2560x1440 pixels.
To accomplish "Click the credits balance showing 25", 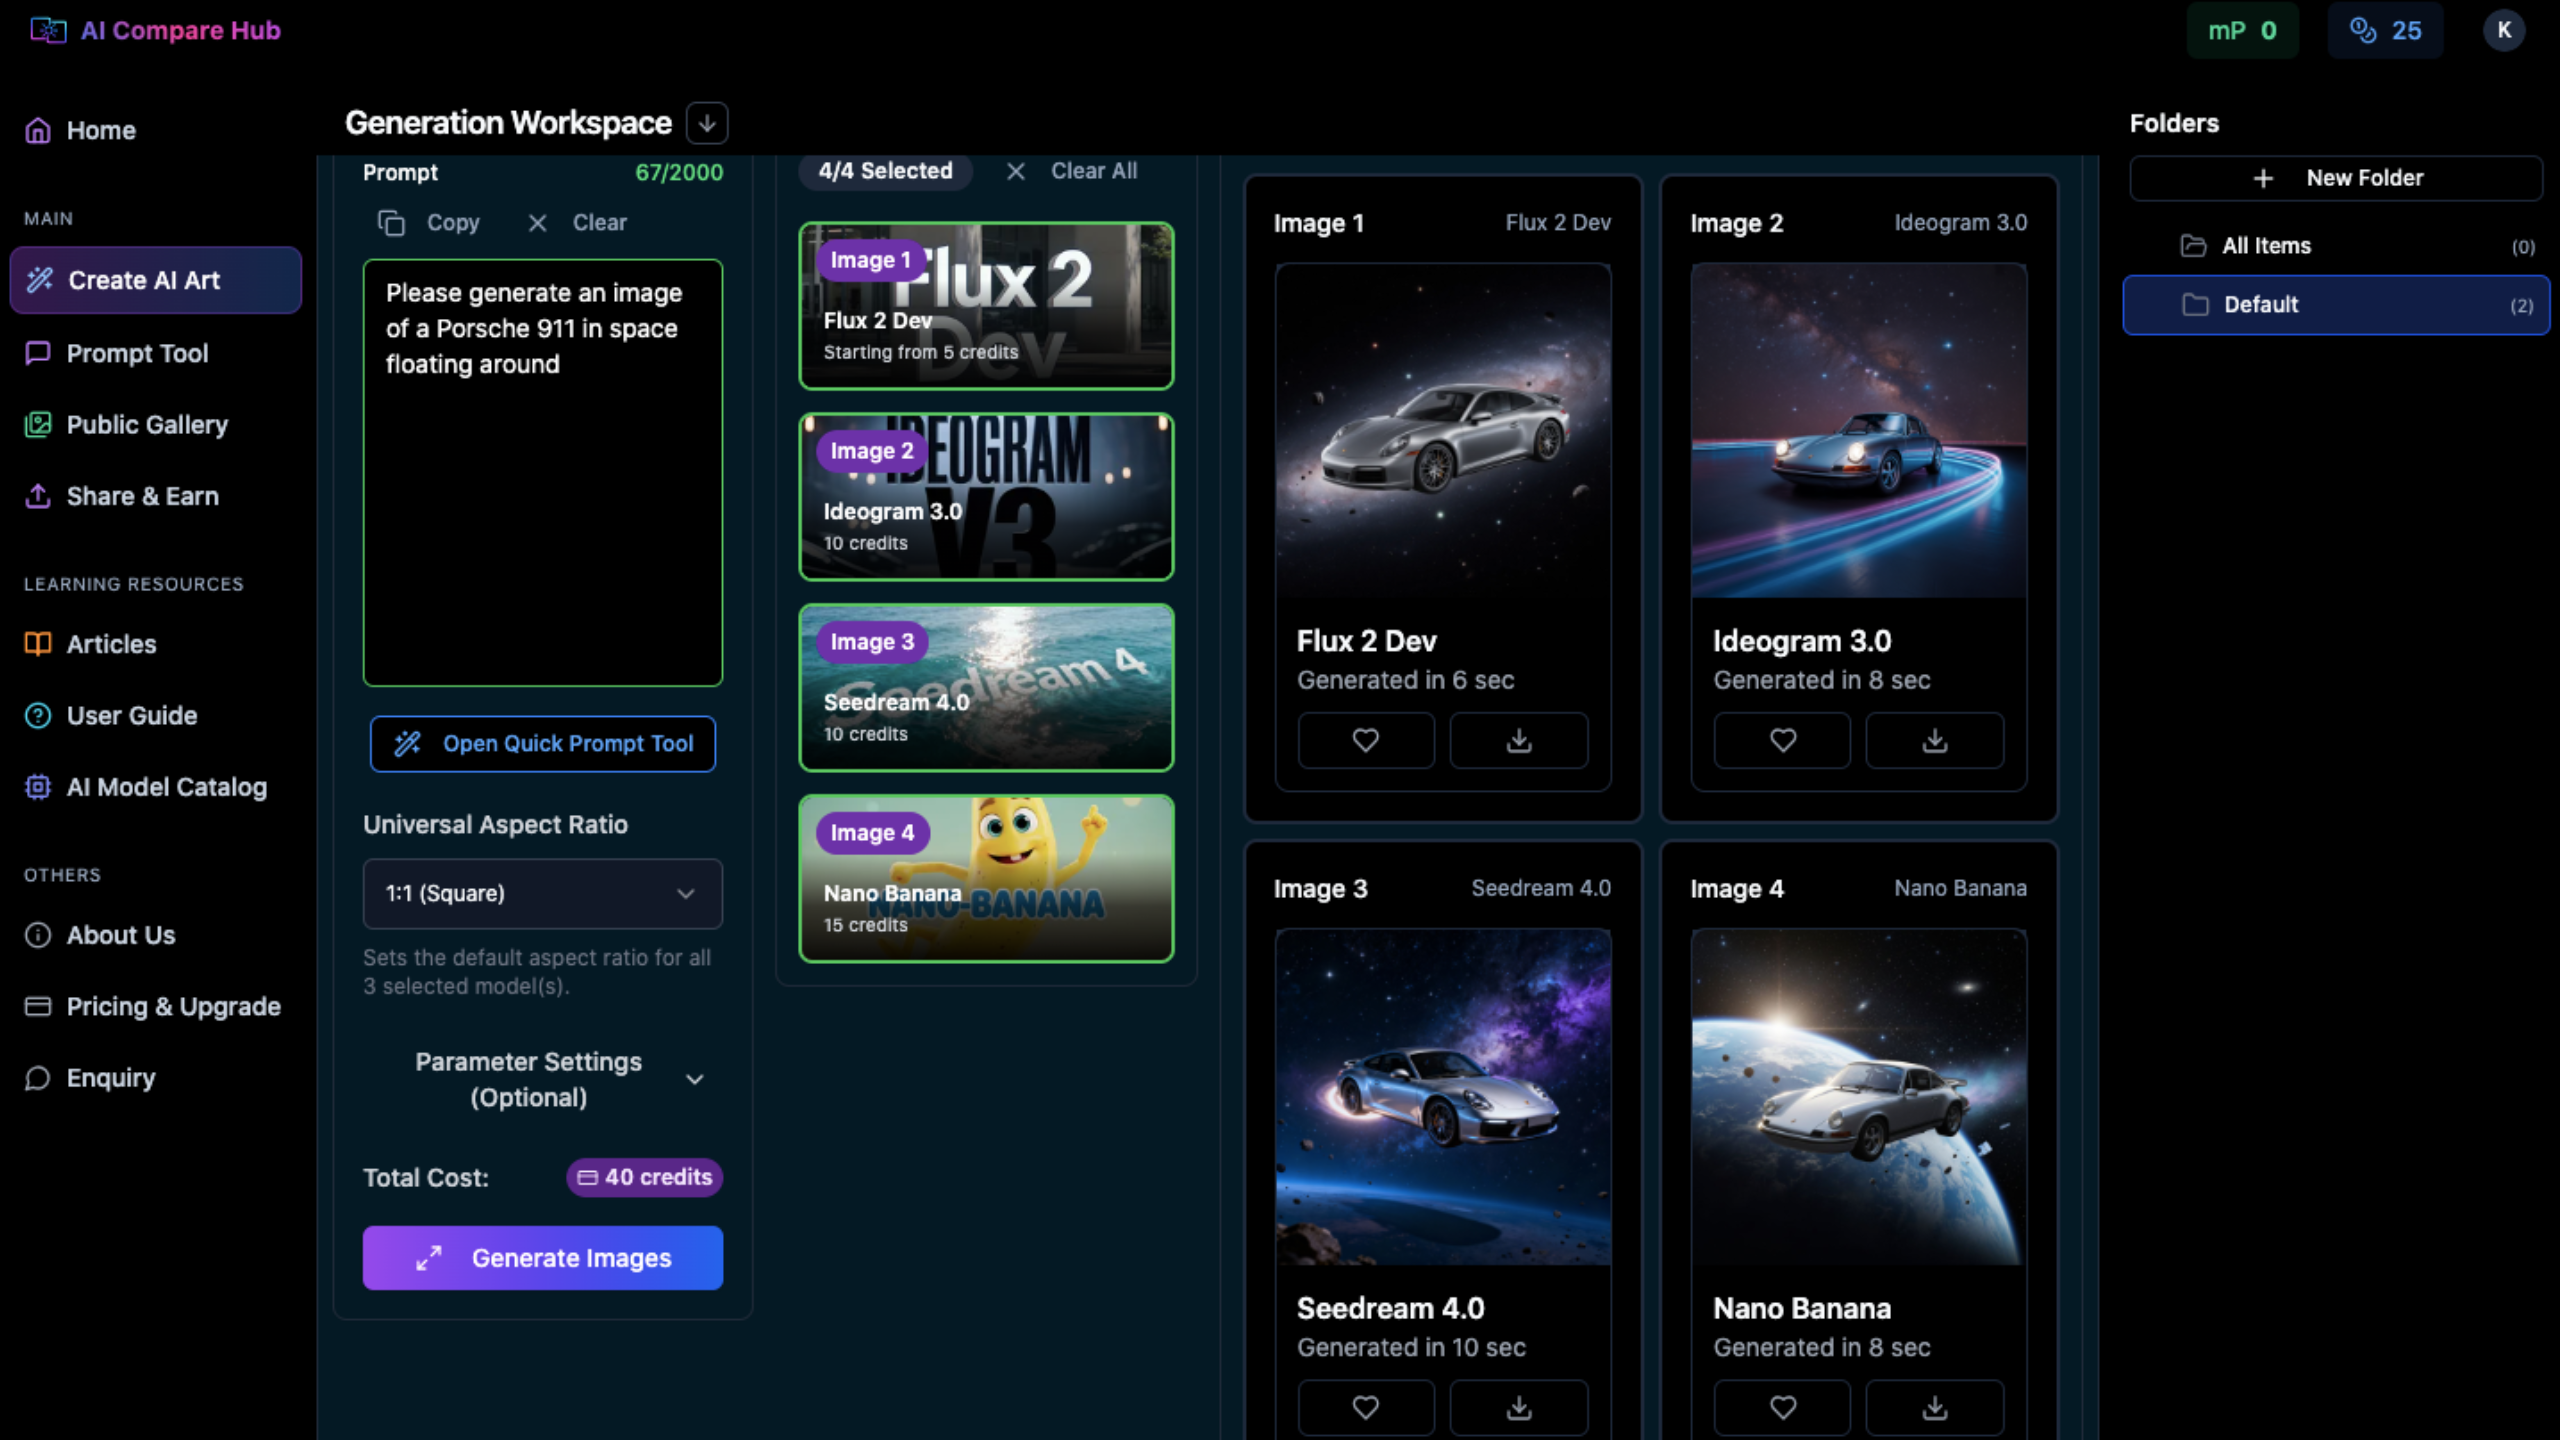I will tap(2385, 30).
